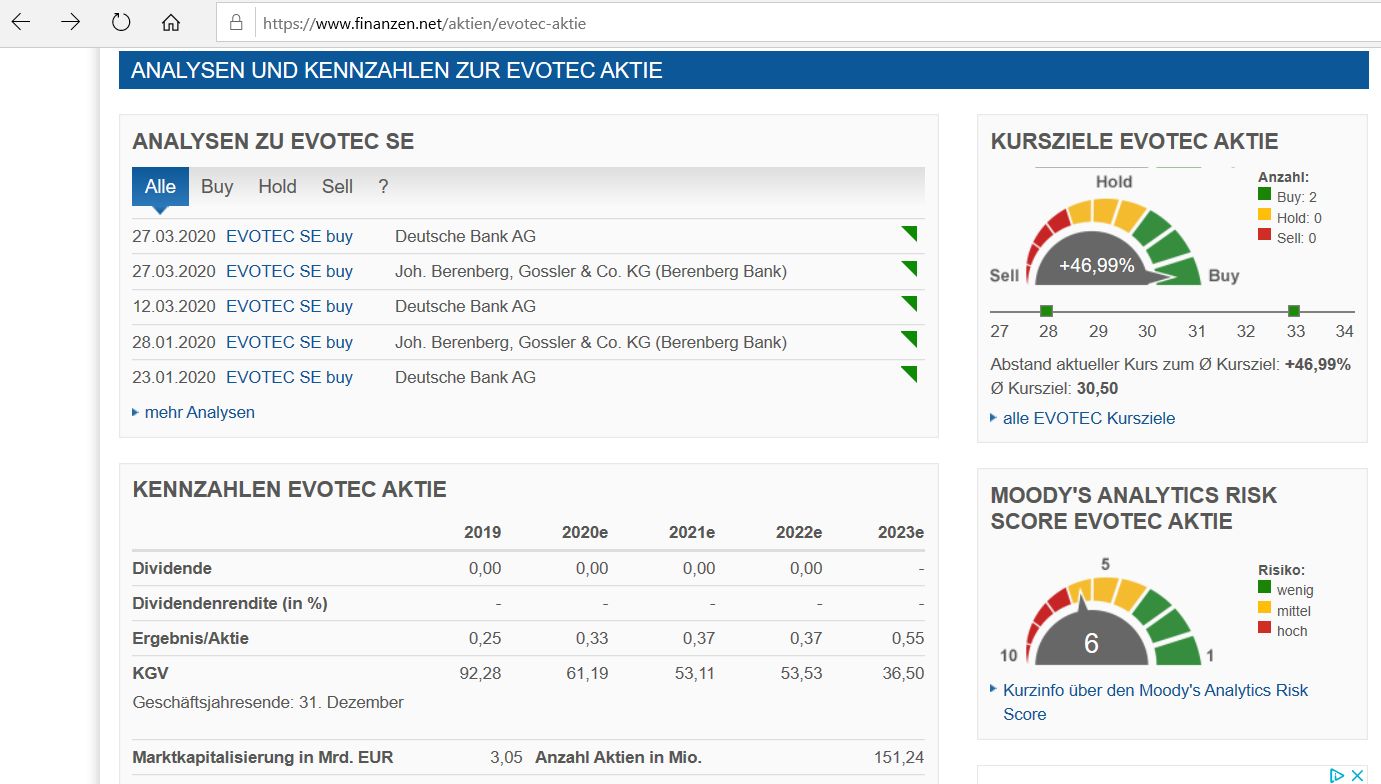Open EVOTEC SE buy analysis from 23.01.2020
Viewport: 1381px width, 784px height.
[x=289, y=377]
